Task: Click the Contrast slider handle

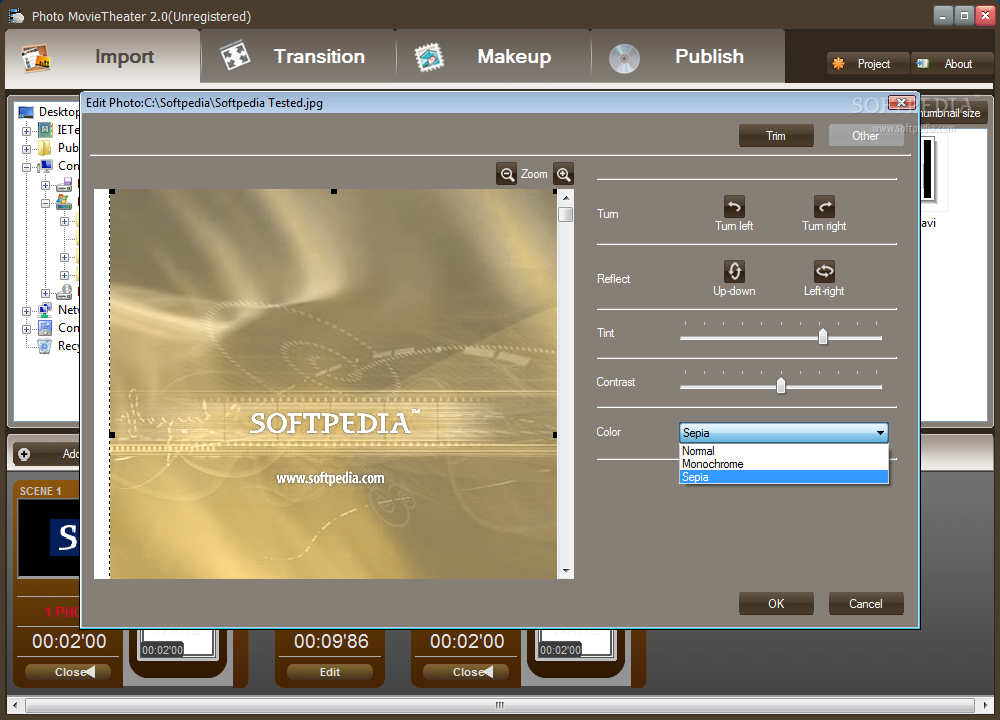Action: coord(781,385)
